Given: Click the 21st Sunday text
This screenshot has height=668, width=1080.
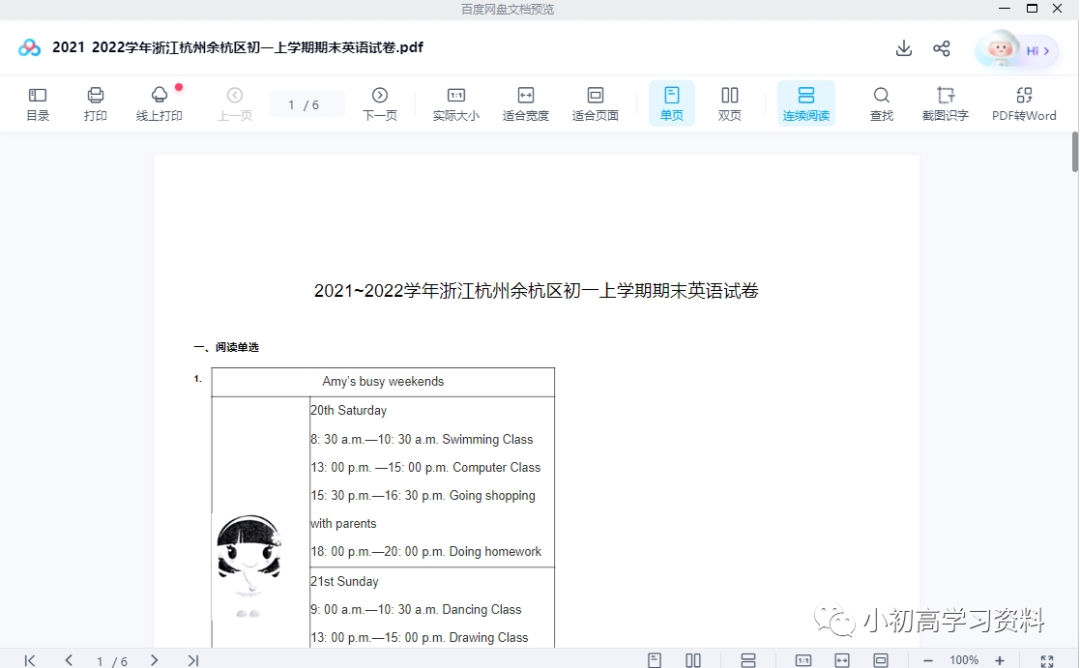Looking at the screenshot, I should [x=344, y=581].
